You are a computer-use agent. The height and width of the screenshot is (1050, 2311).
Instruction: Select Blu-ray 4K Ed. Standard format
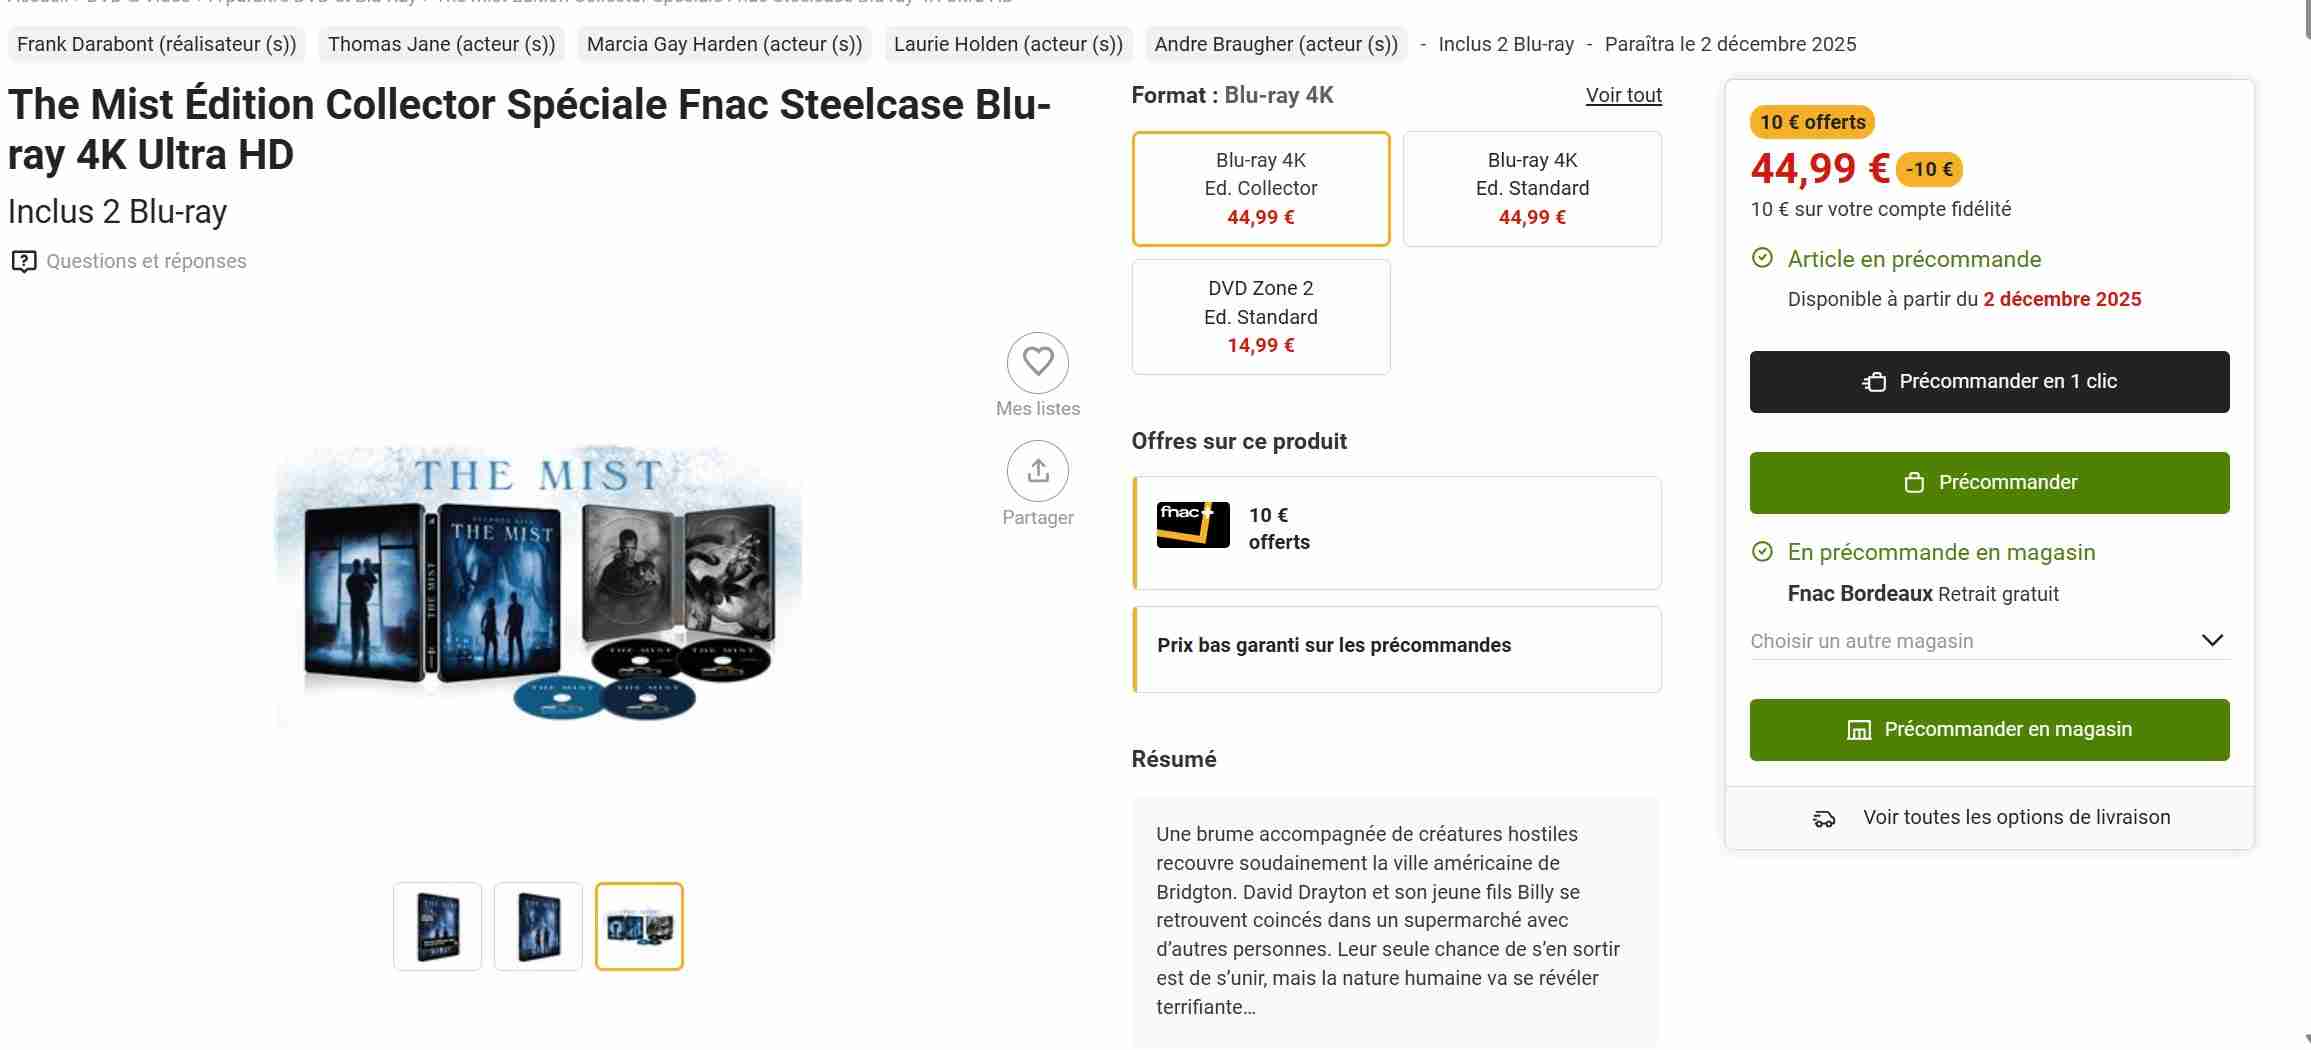point(1532,188)
